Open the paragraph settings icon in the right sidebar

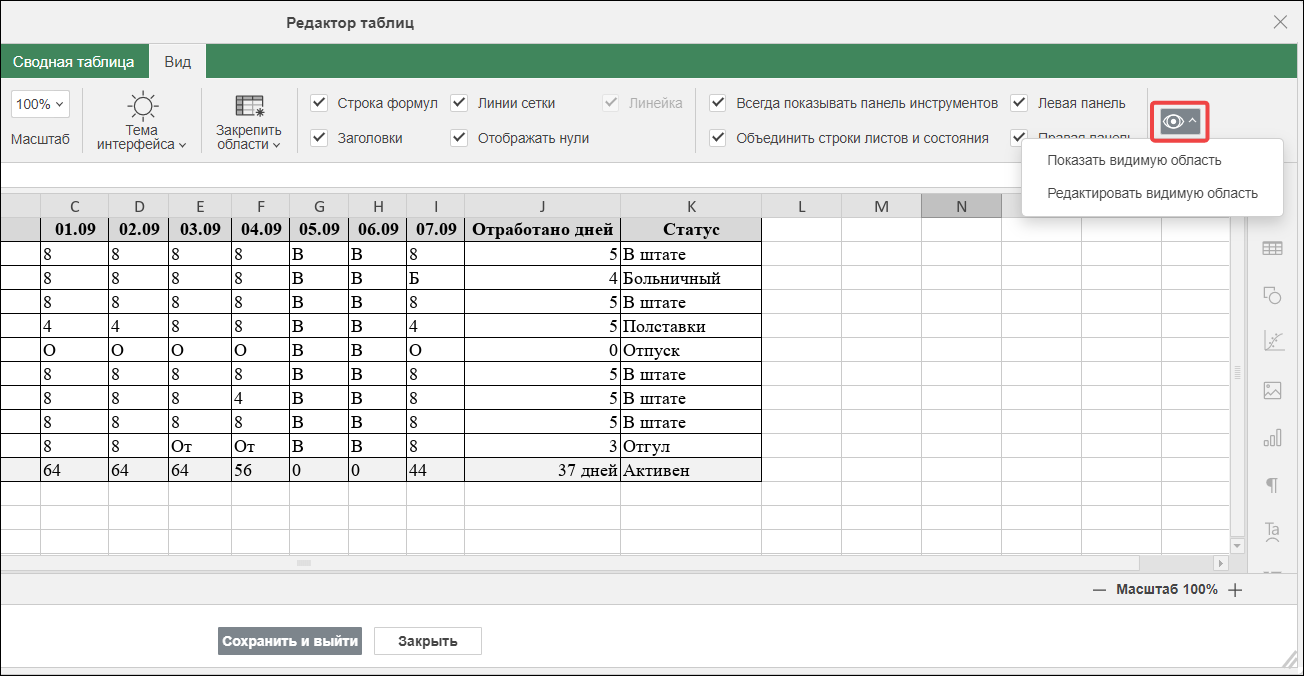(1272, 485)
